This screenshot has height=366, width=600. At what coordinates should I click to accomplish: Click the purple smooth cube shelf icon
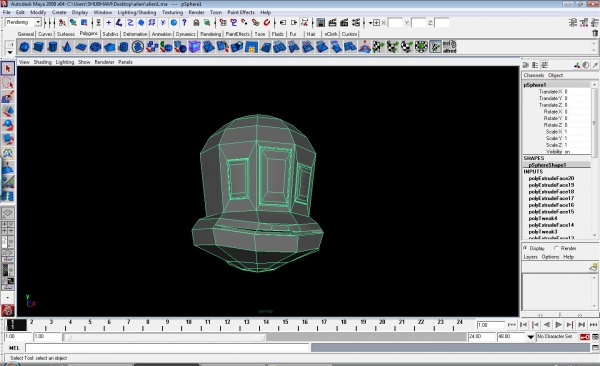tap(194, 47)
